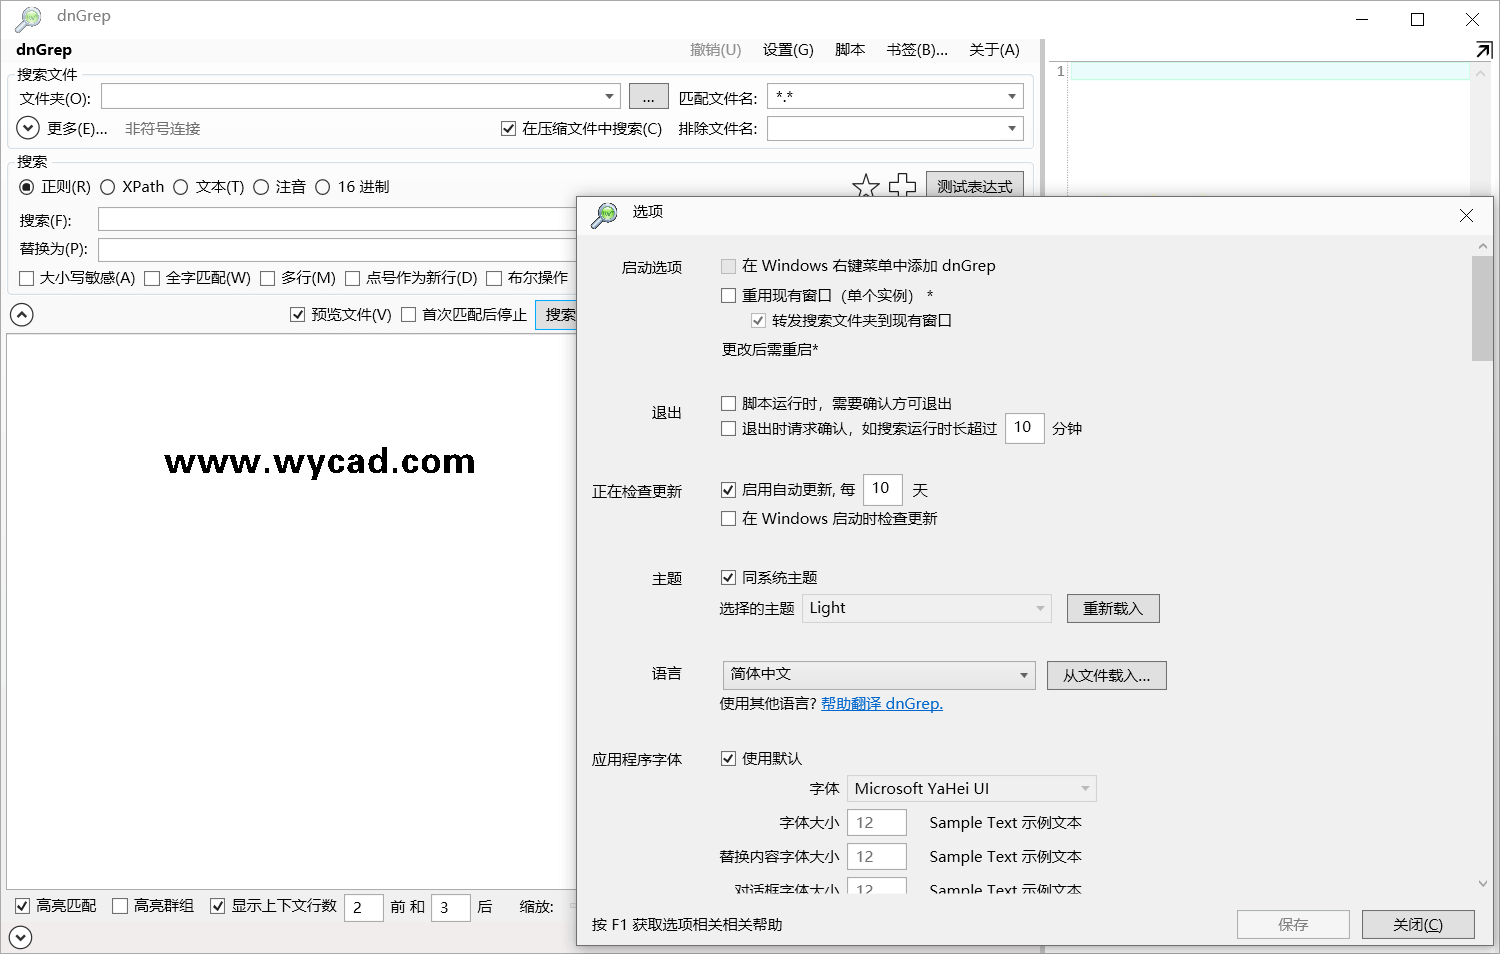This screenshot has width=1500, height=954.
Task: Click the pop-out arrow above the preview pane
Action: click(1484, 48)
